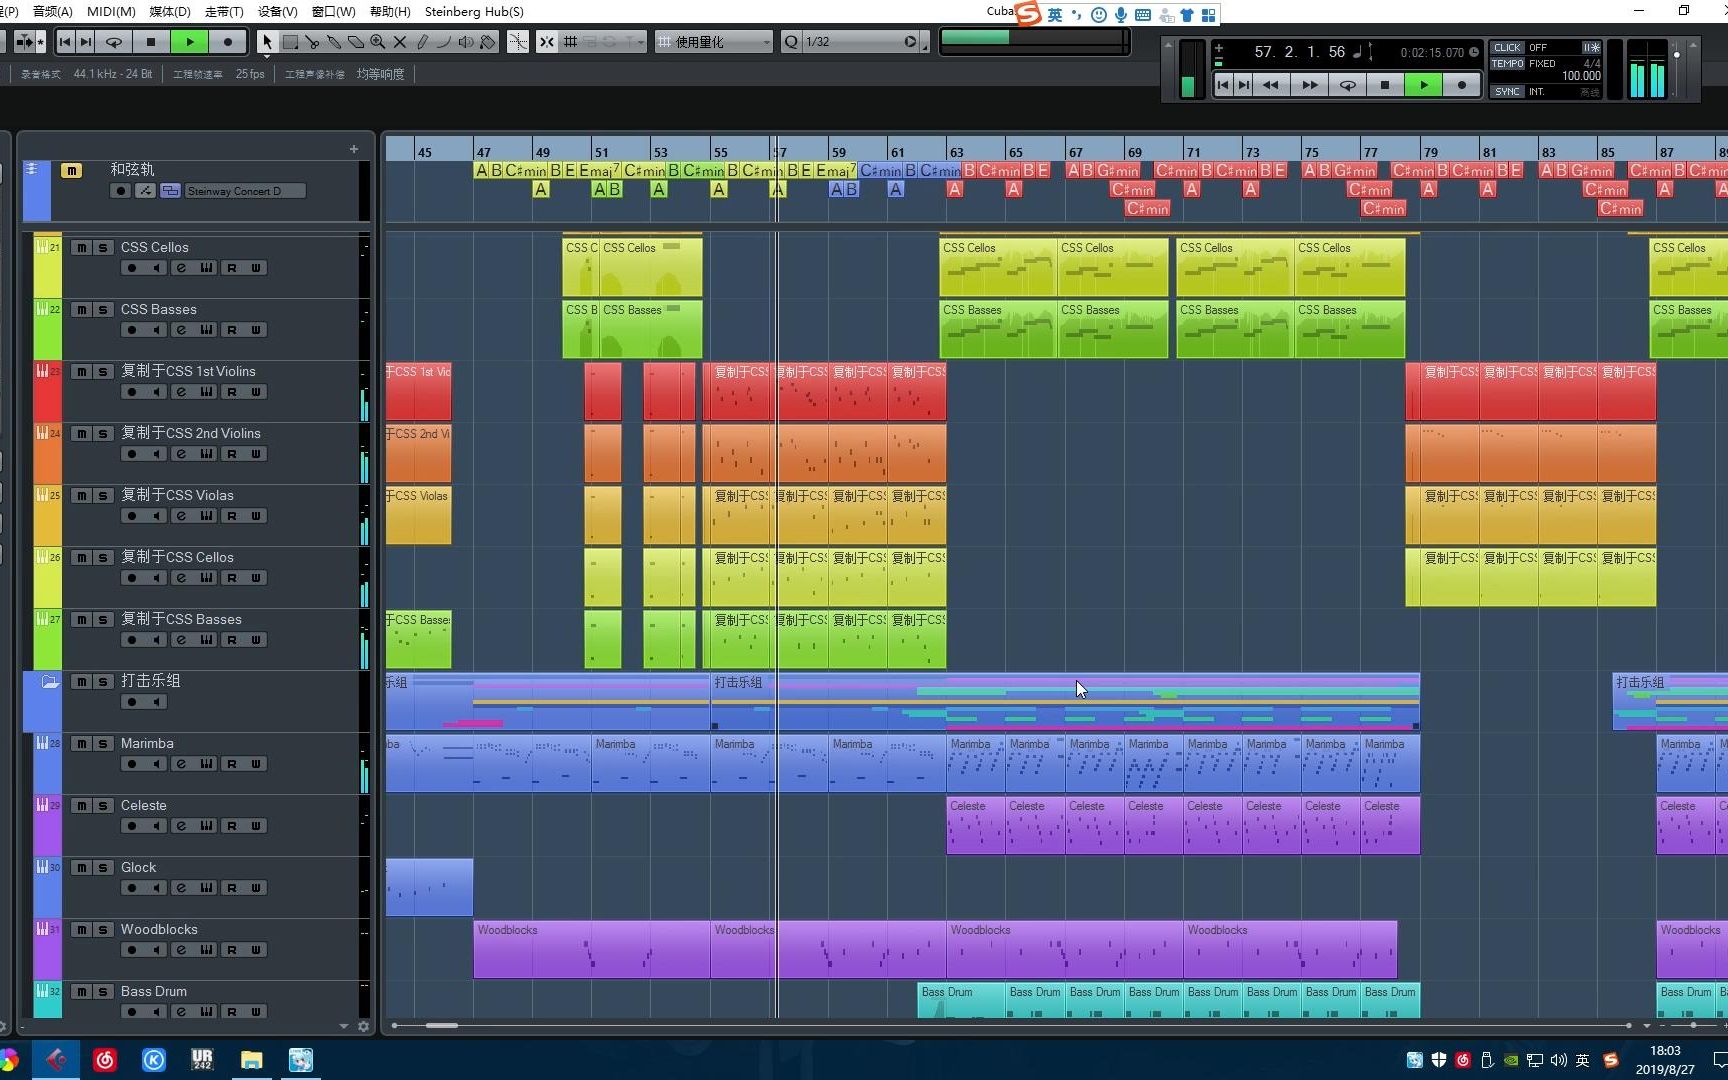
Task: Open the 媒体(D) menu
Action: click(x=169, y=11)
